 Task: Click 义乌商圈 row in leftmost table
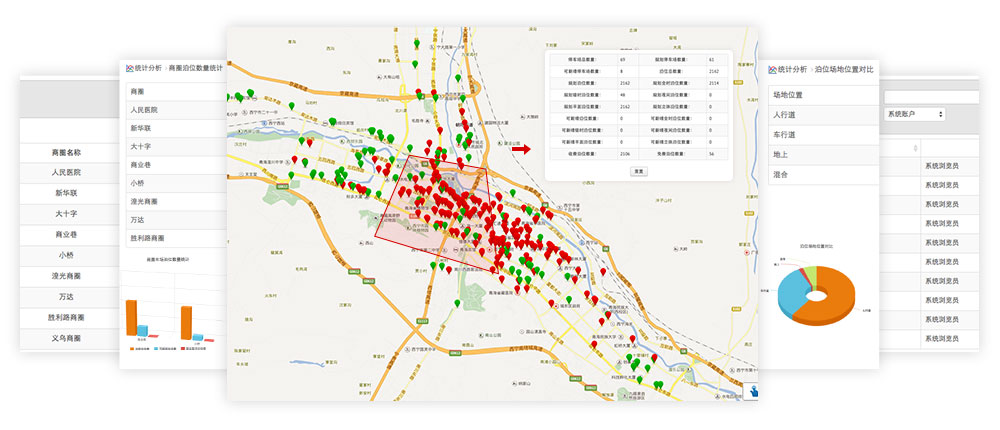pos(66,339)
